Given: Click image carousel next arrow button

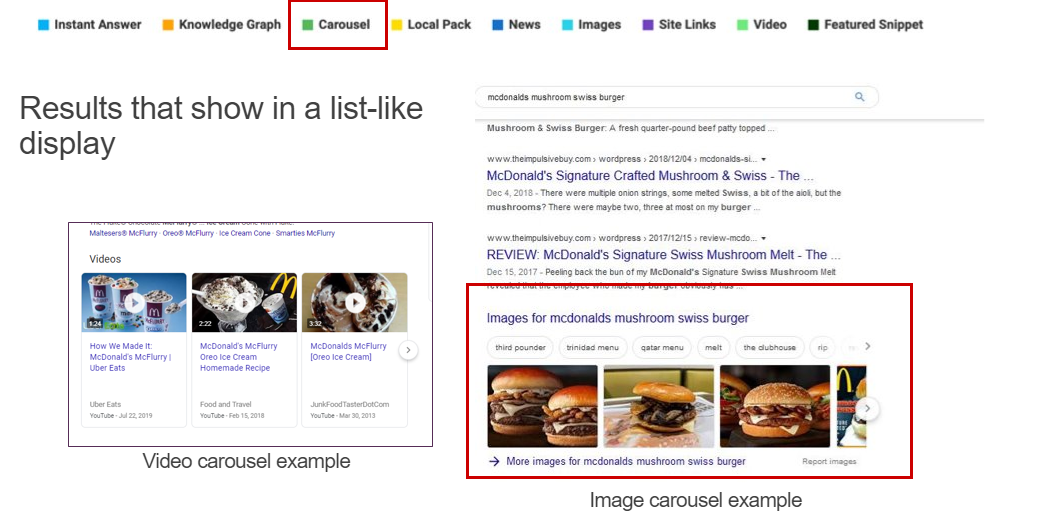Looking at the screenshot, I should 867,408.
